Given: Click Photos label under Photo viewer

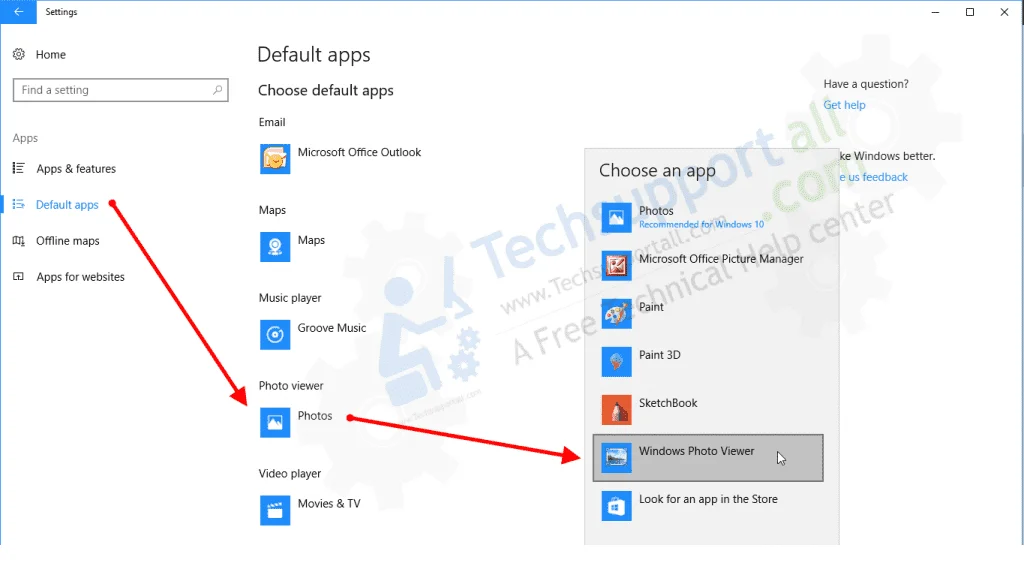Looking at the screenshot, I should click(315, 415).
